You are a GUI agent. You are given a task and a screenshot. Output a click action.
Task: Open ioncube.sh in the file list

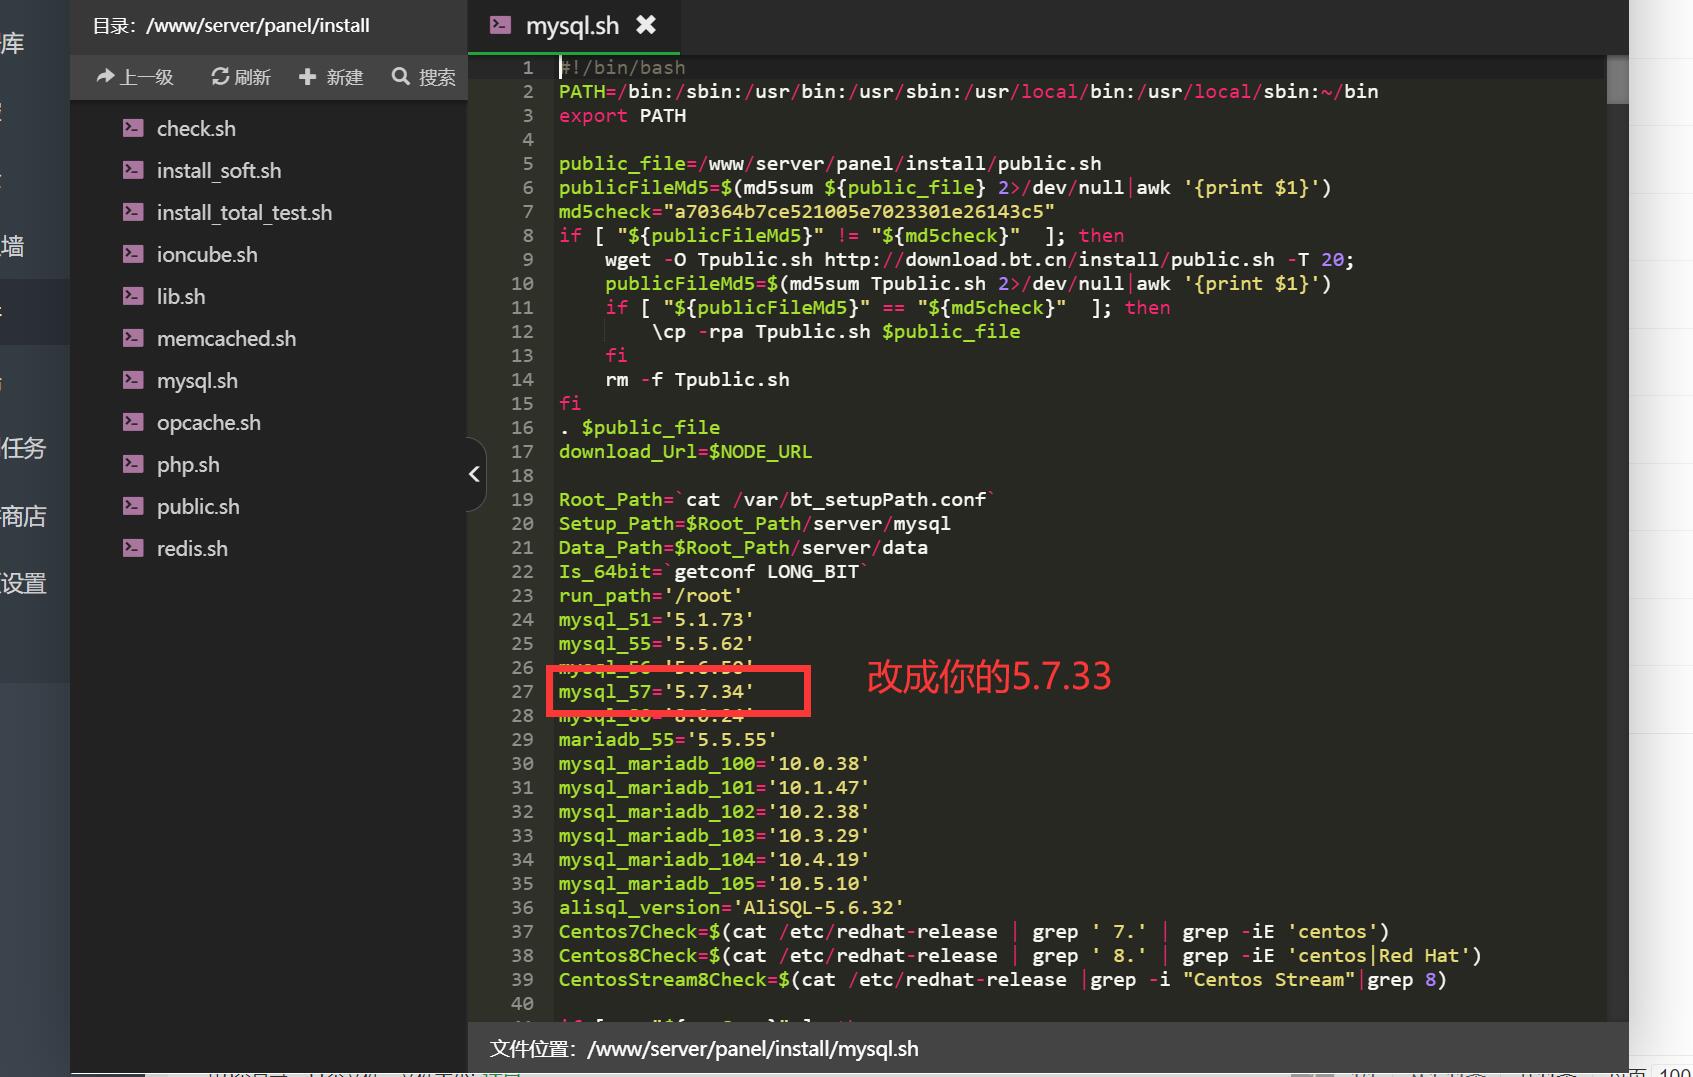207,255
